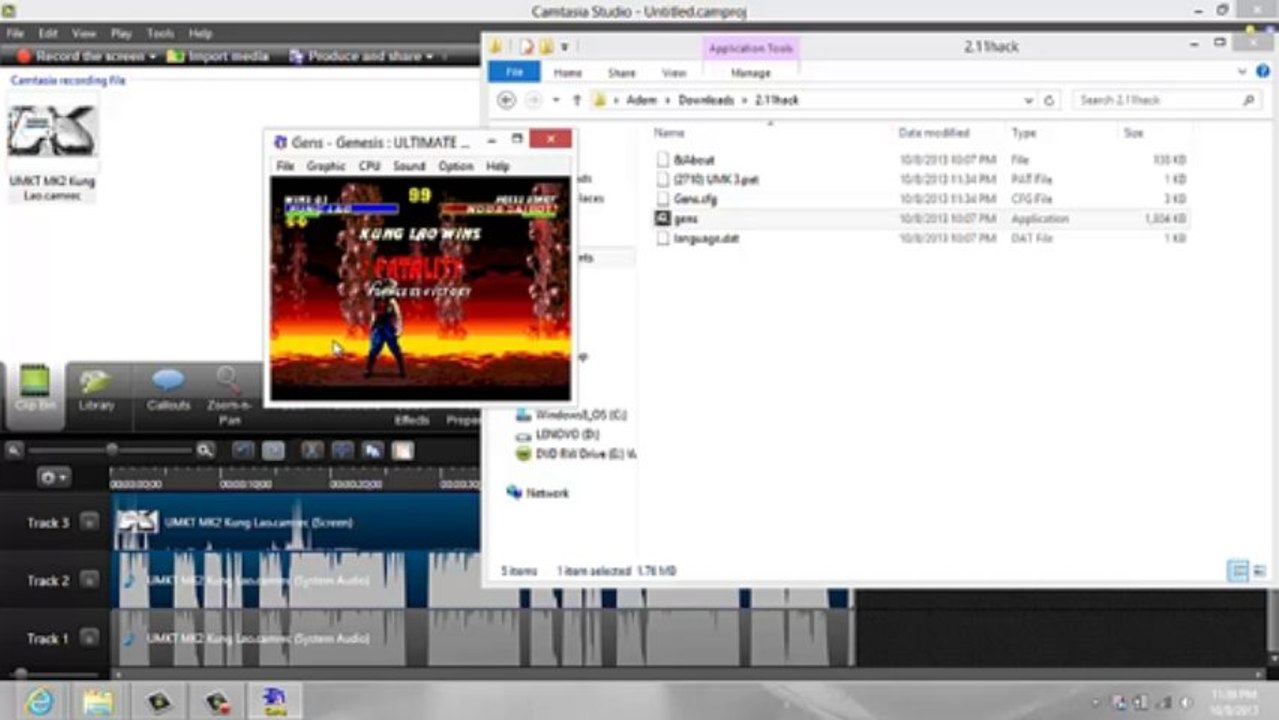This screenshot has height=720, width=1279.
Task: Click the timeline zoom in magnifier
Action: coord(205,450)
